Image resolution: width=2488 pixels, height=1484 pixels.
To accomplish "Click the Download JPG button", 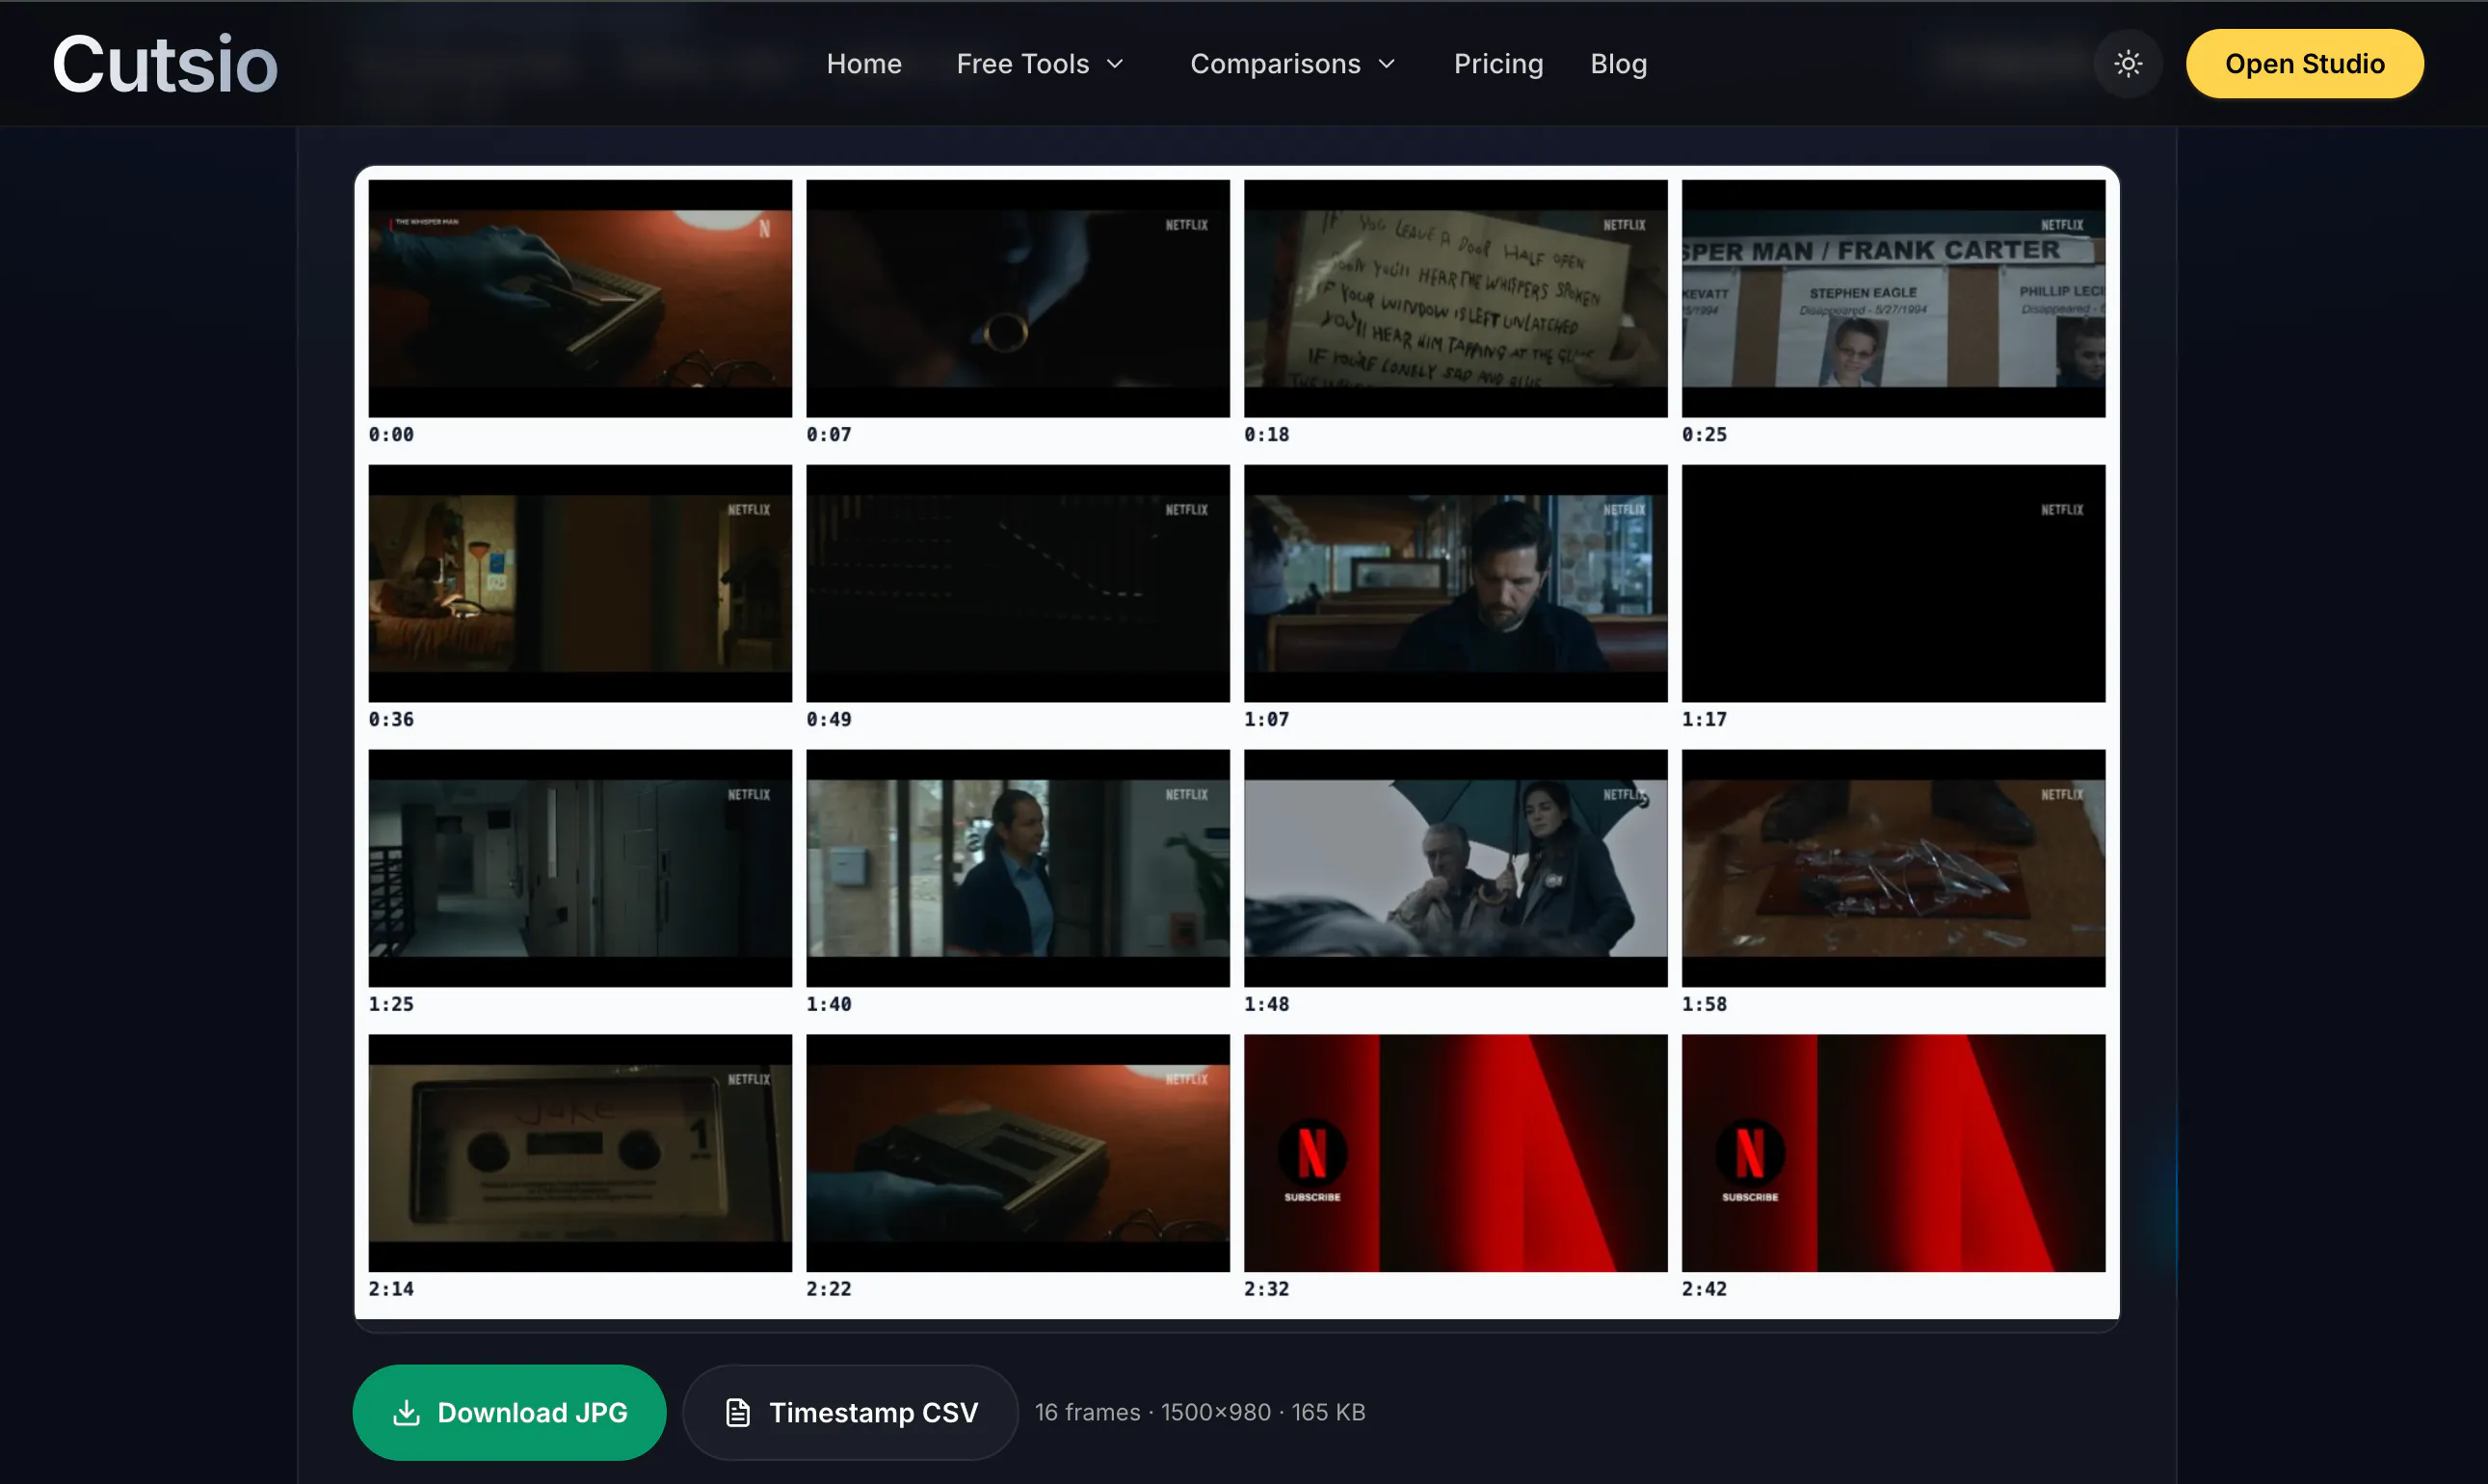I will [509, 1412].
